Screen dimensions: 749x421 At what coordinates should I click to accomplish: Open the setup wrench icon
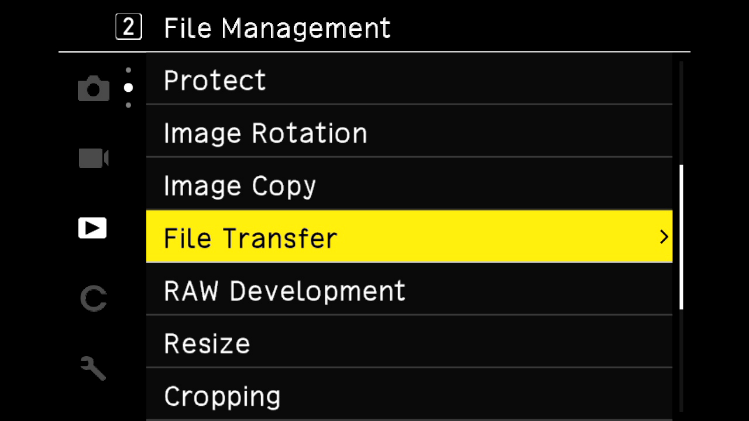pos(93,368)
